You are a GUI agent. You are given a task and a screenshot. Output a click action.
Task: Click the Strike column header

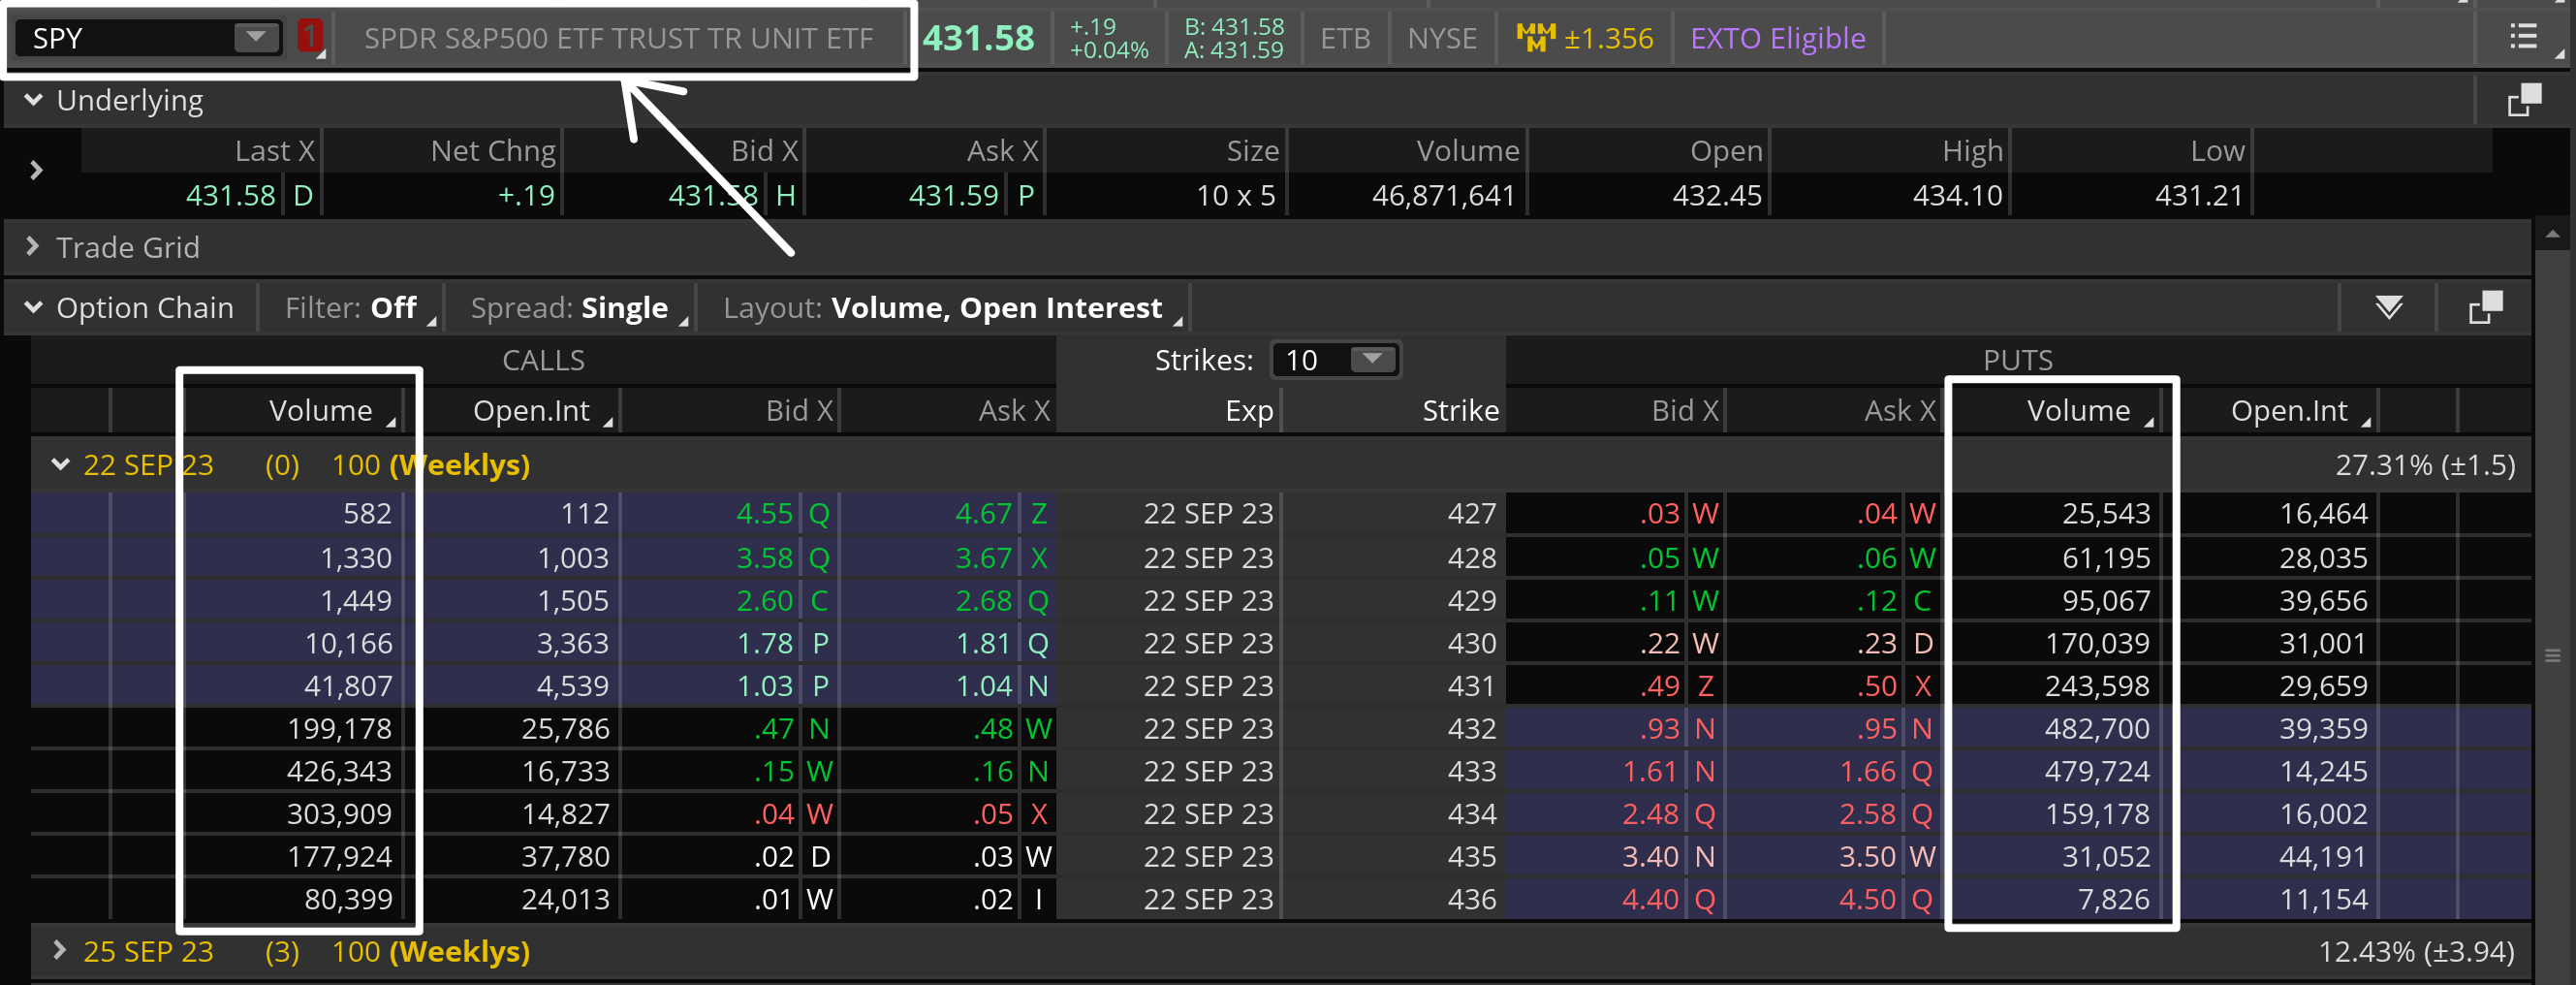tap(1460, 411)
